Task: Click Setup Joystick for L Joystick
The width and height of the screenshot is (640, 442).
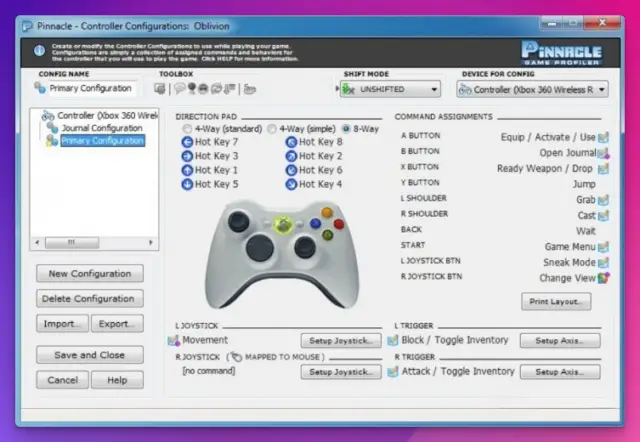Action: pos(341,340)
